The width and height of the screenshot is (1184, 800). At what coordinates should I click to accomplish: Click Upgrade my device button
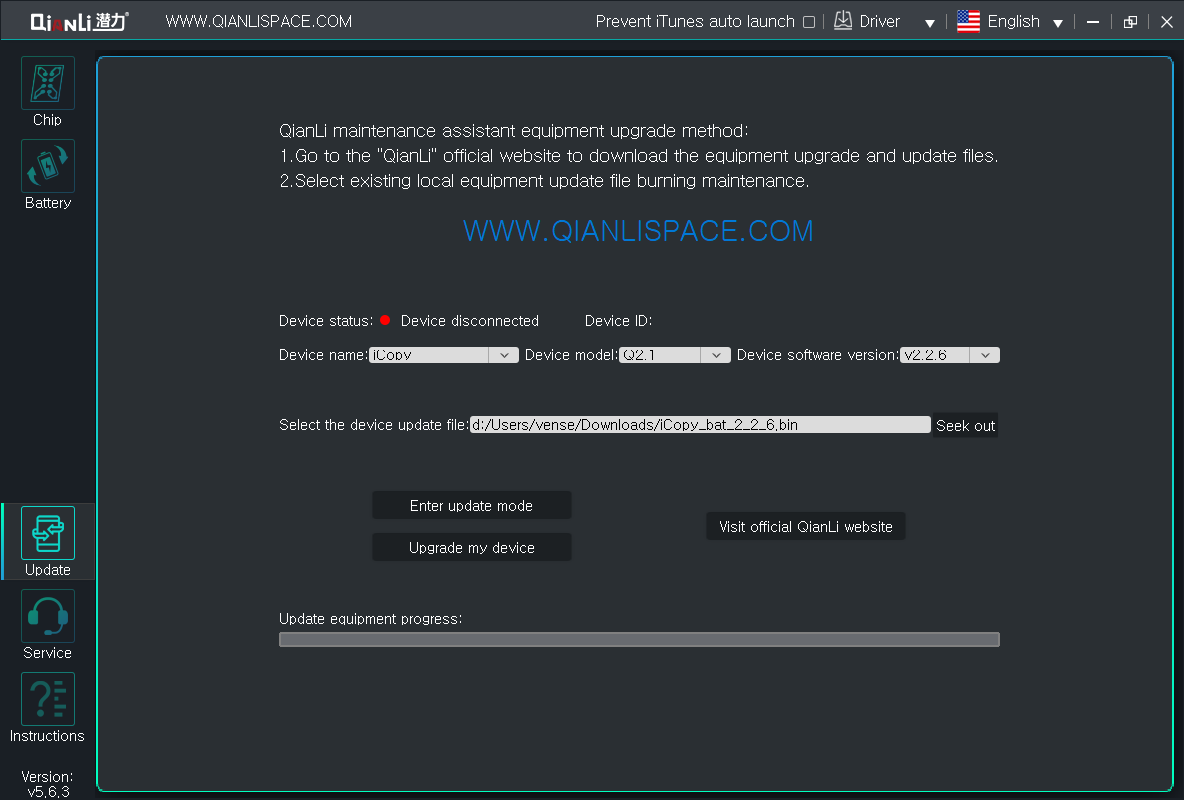click(x=471, y=548)
